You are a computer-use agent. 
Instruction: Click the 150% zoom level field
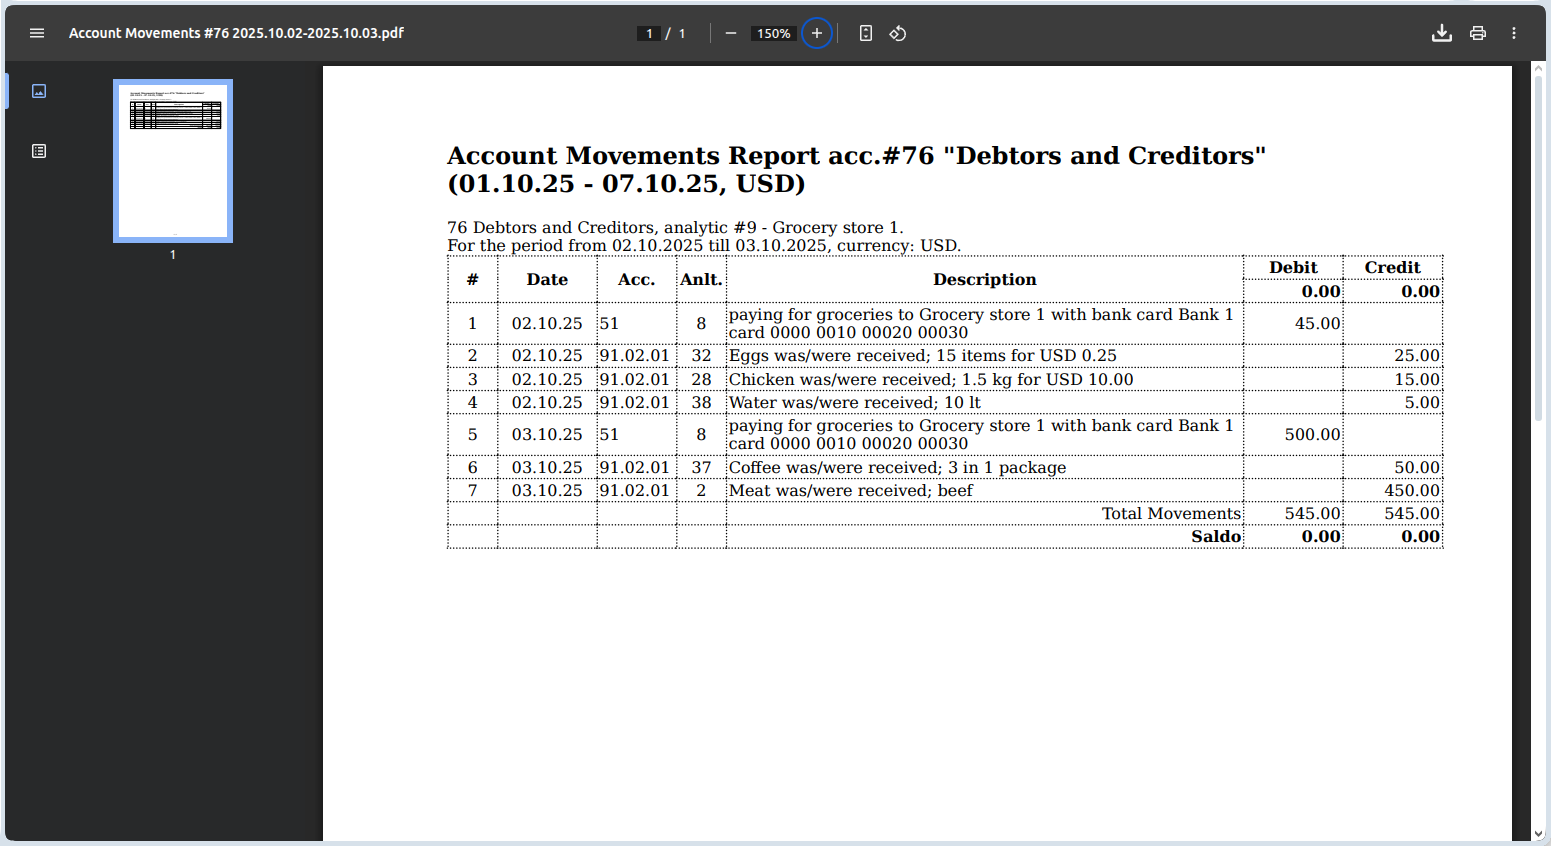tap(773, 33)
